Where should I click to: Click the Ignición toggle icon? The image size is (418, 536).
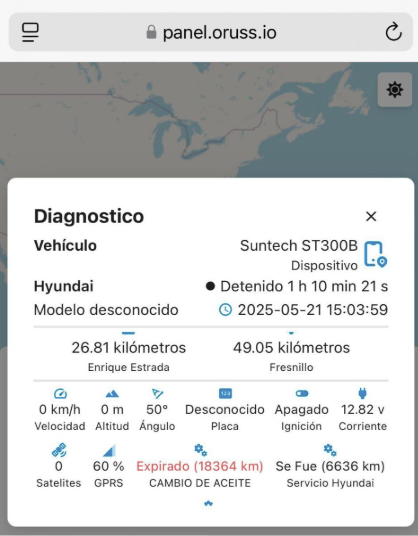pyautogui.click(x=302, y=393)
